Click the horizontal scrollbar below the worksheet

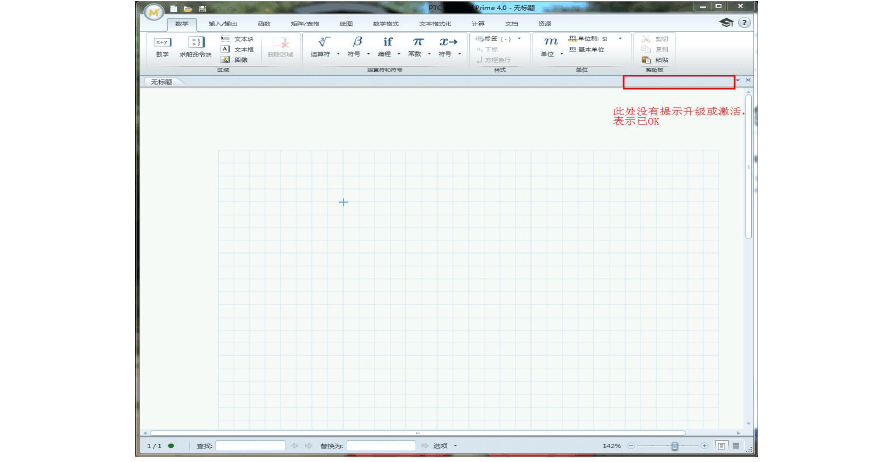pos(418,433)
